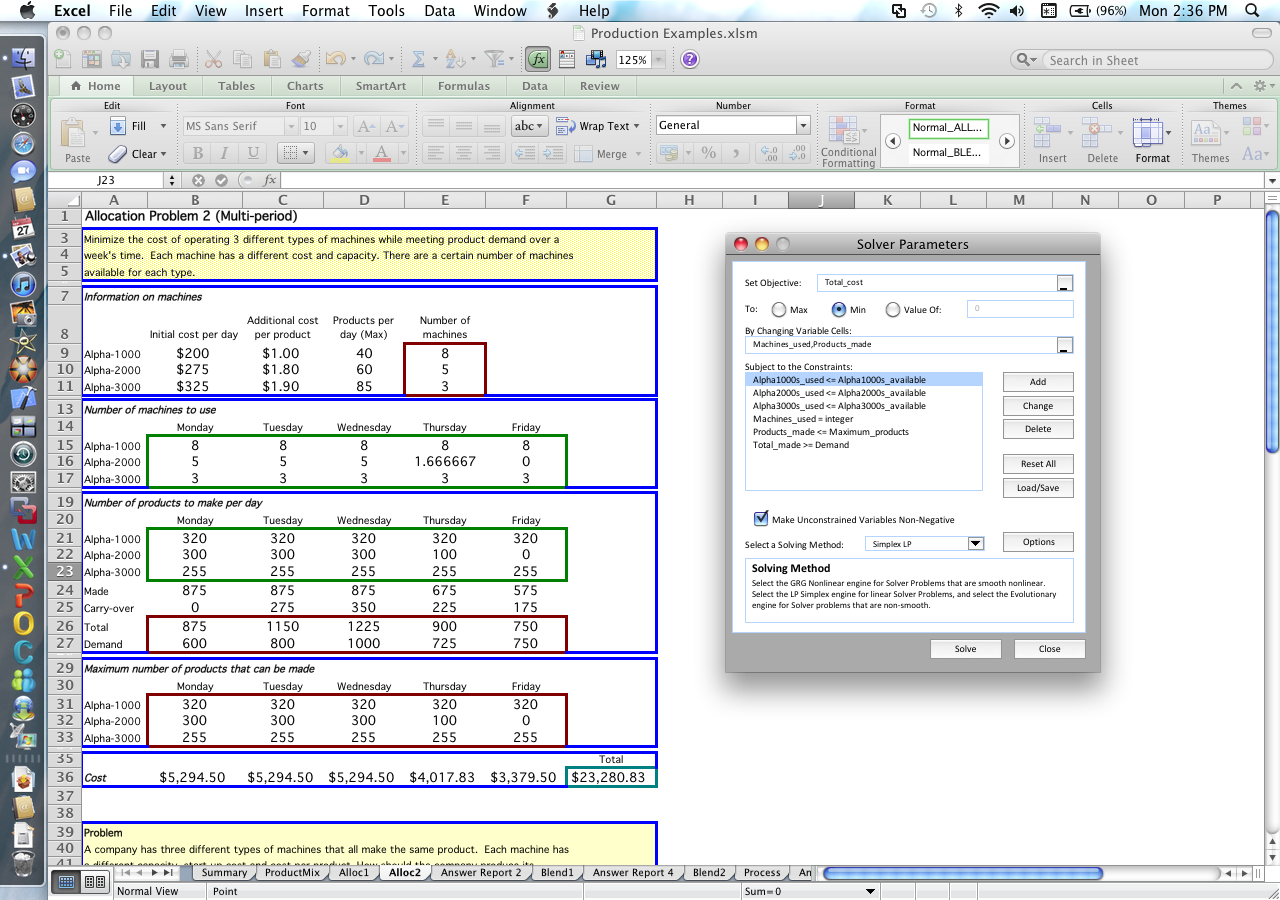The width and height of the screenshot is (1280, 900).
Task: Select the Max radio button
Action: (778, 310)
